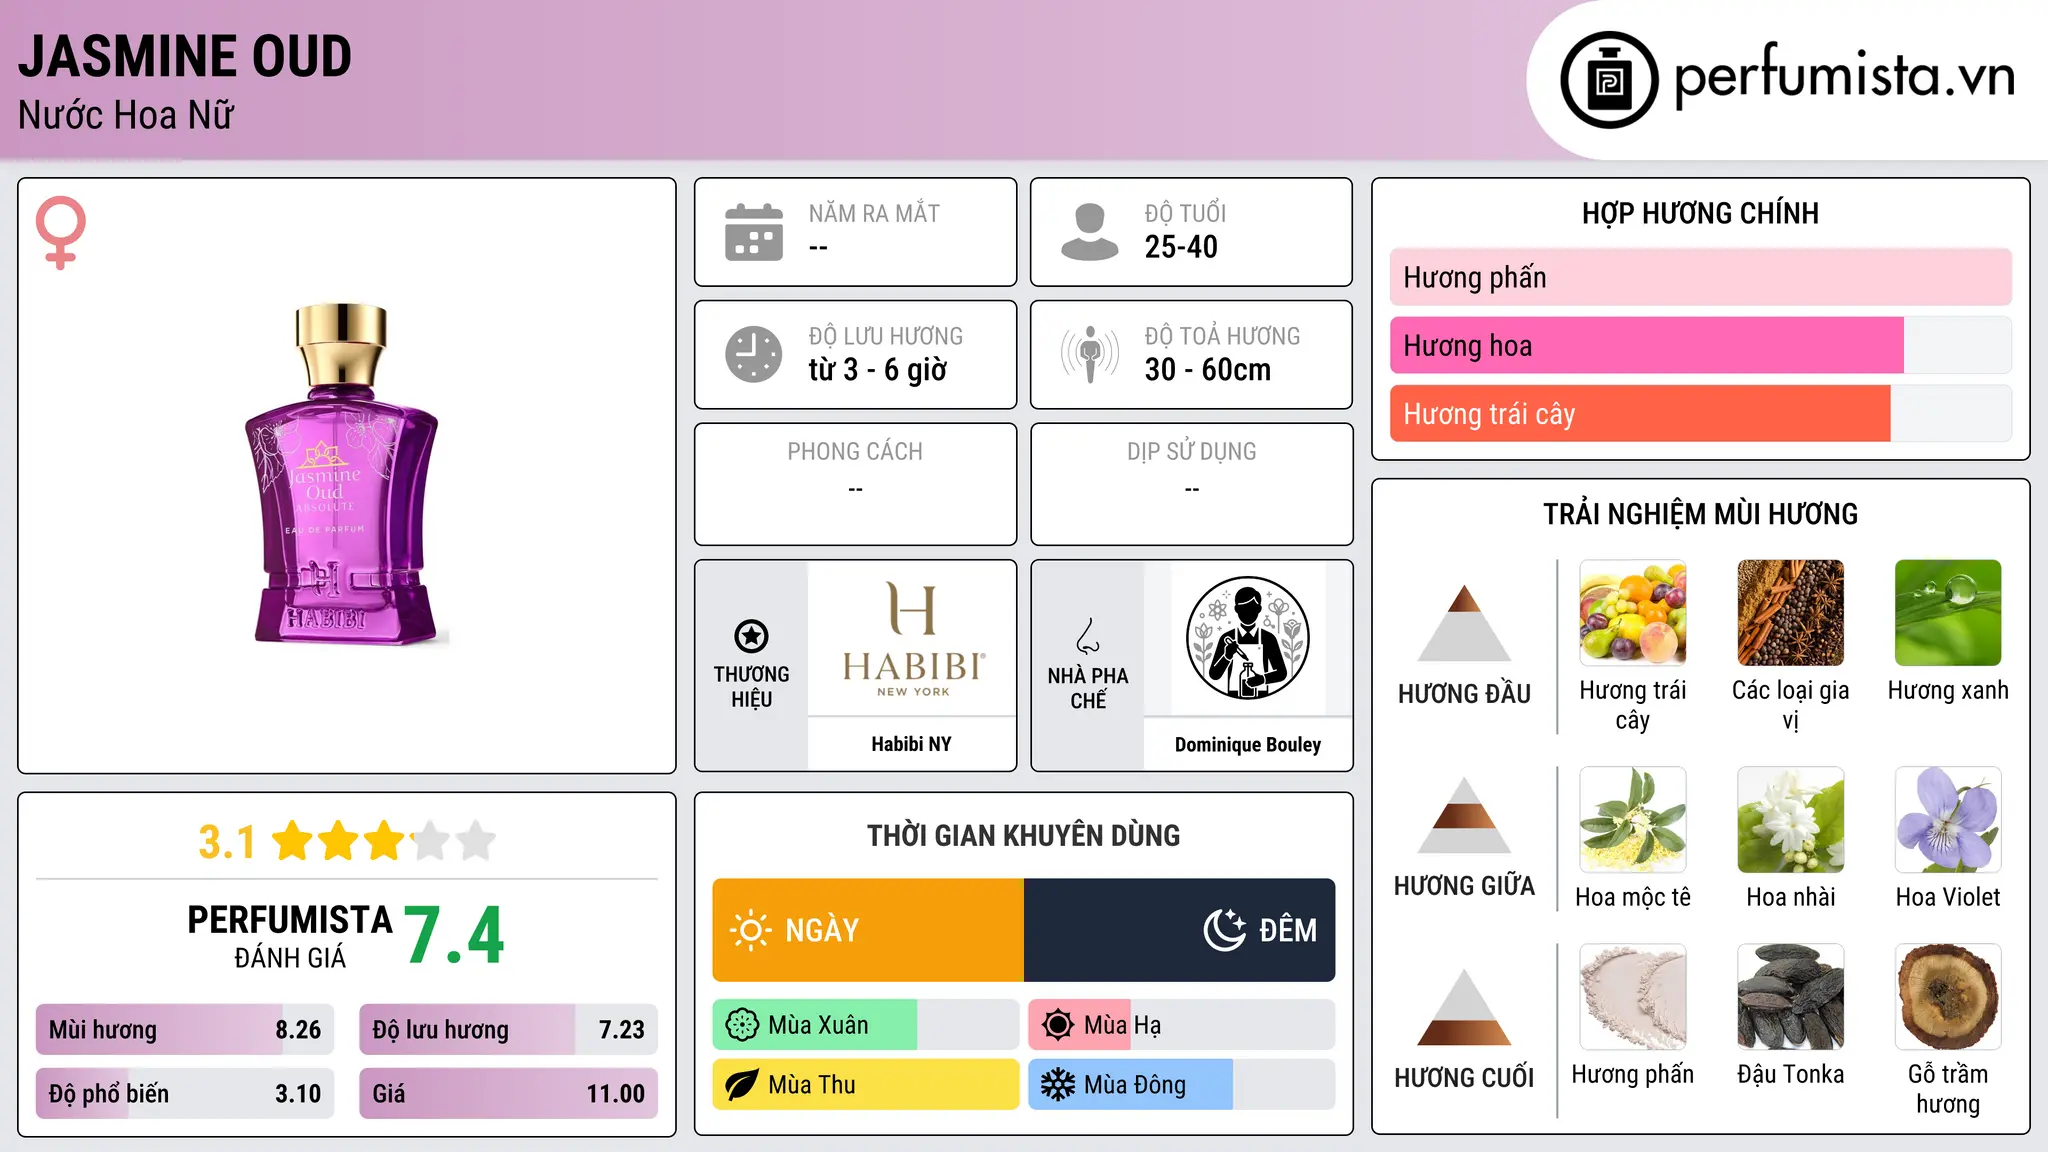The image size is (2048, 1152).
Task: Click the Thời gian khuyên dùng heading
Action: click(x=1023, y=835)
